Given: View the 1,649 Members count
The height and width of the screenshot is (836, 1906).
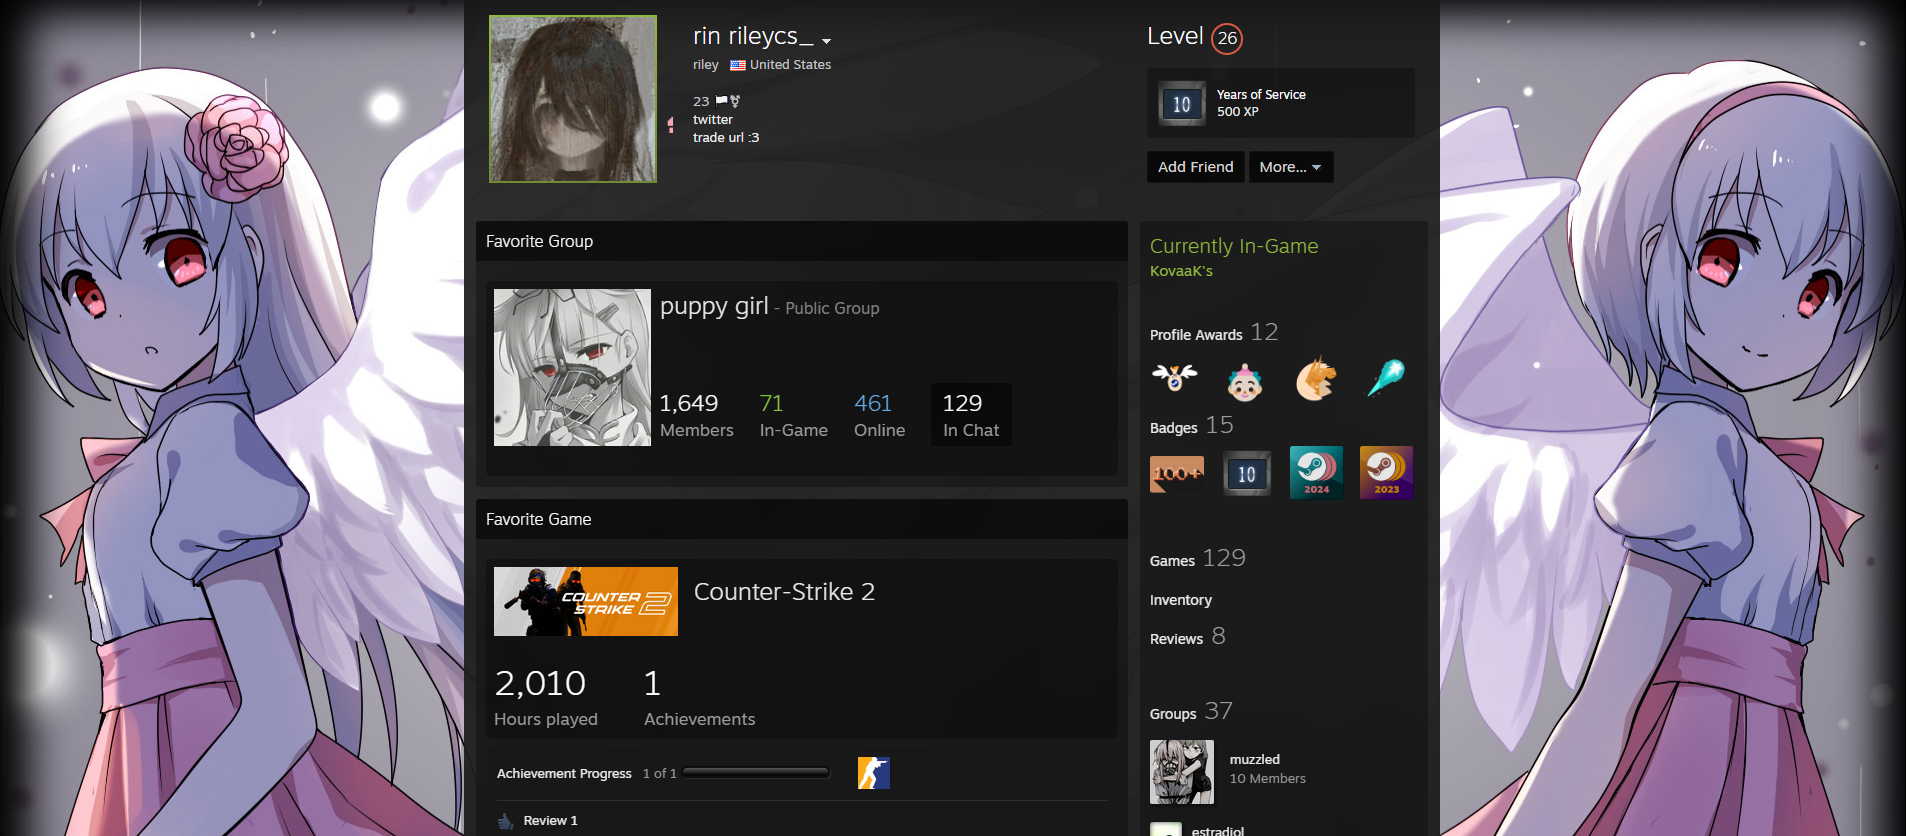Looking at the screenshot, I should tap(696, 415).
